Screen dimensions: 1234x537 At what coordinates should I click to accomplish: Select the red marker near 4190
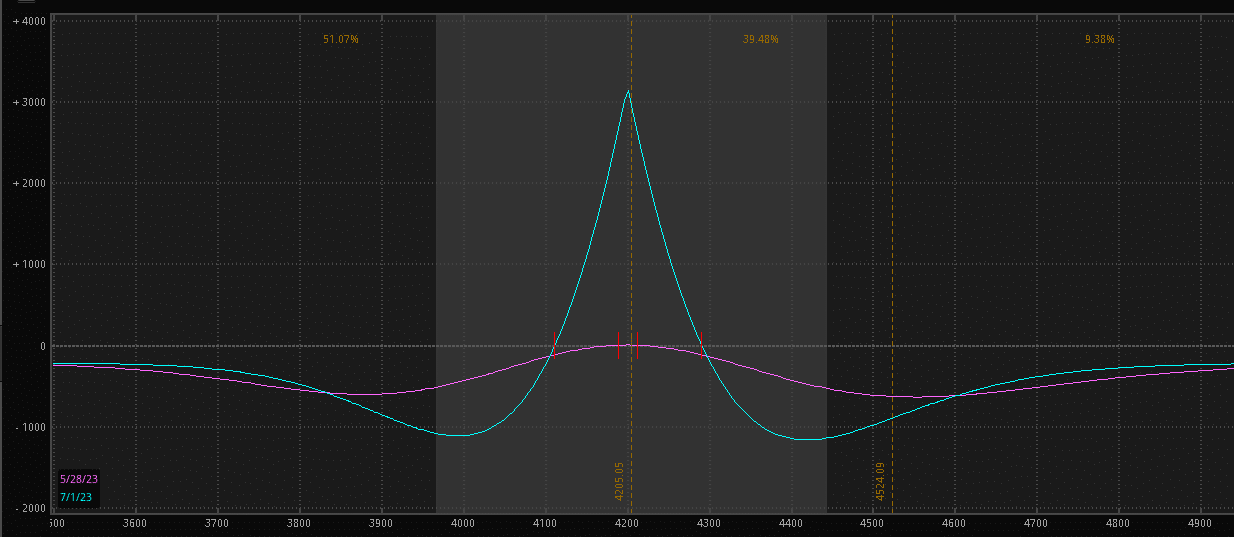618,345
